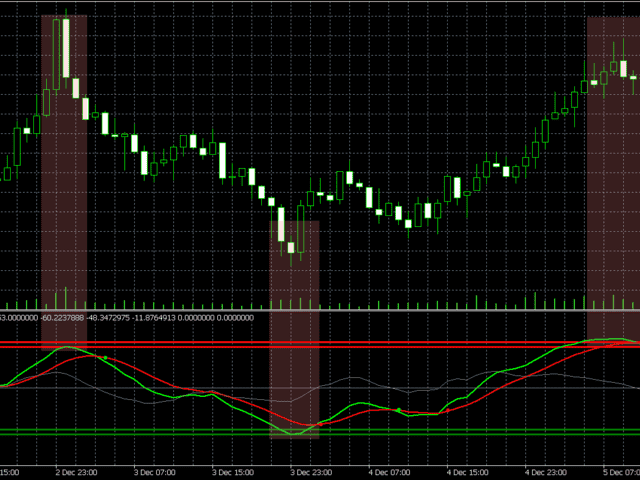Click the '2 Dec 23:00' time axis label
Screen dimensions: 640x480
pyautogui.click(x=76, y=472)
